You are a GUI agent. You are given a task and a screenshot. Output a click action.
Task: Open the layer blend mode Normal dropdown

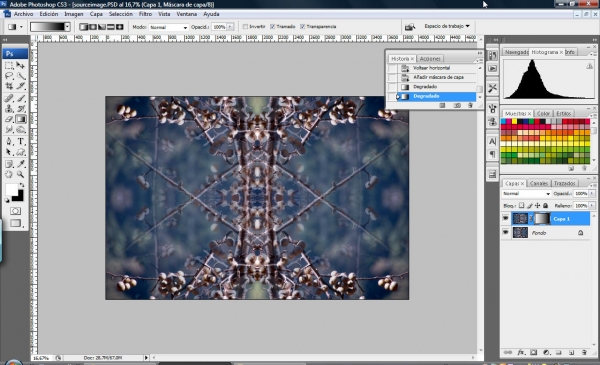[x=526, y=194]
